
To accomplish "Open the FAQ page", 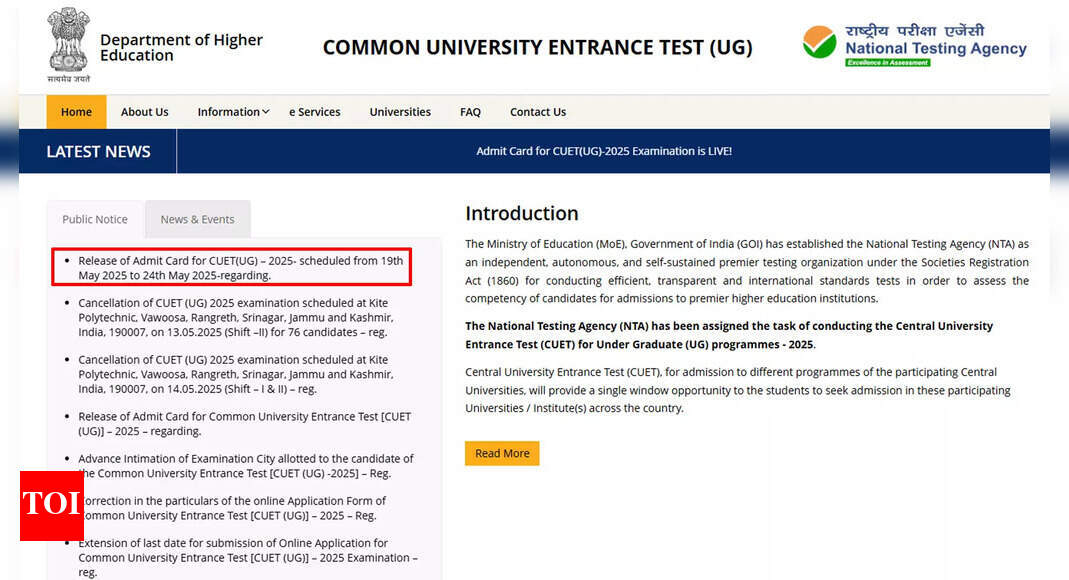I will (x=470, y=112).
